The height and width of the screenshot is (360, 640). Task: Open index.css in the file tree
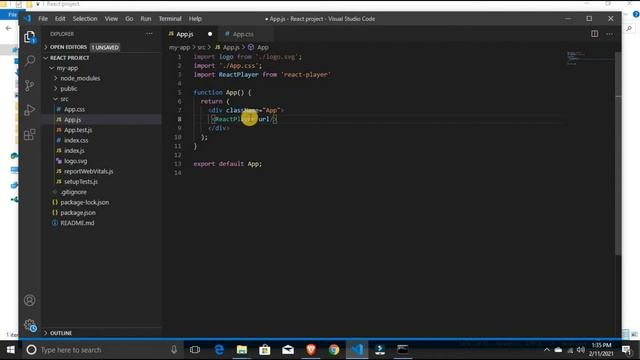pyautogui.click(x=76, y=140)
